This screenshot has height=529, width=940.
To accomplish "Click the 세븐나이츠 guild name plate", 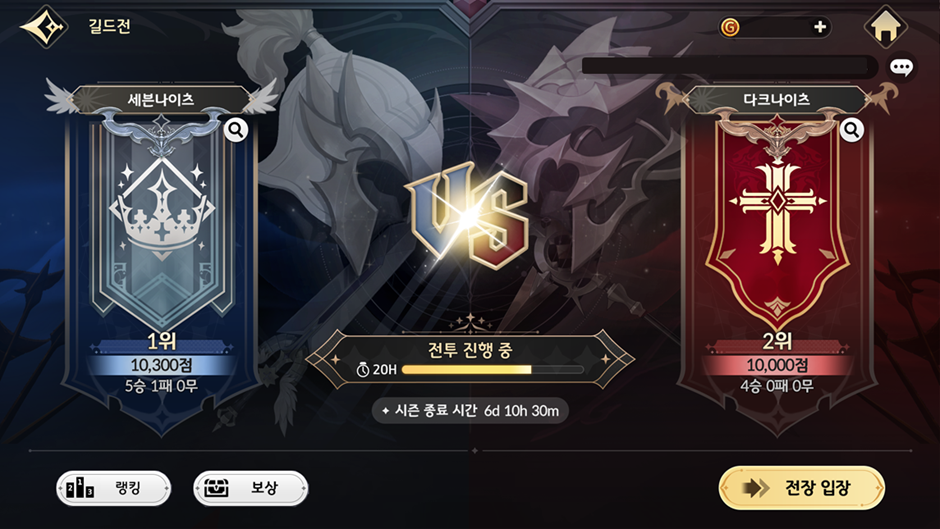I will tap(161, 100).
